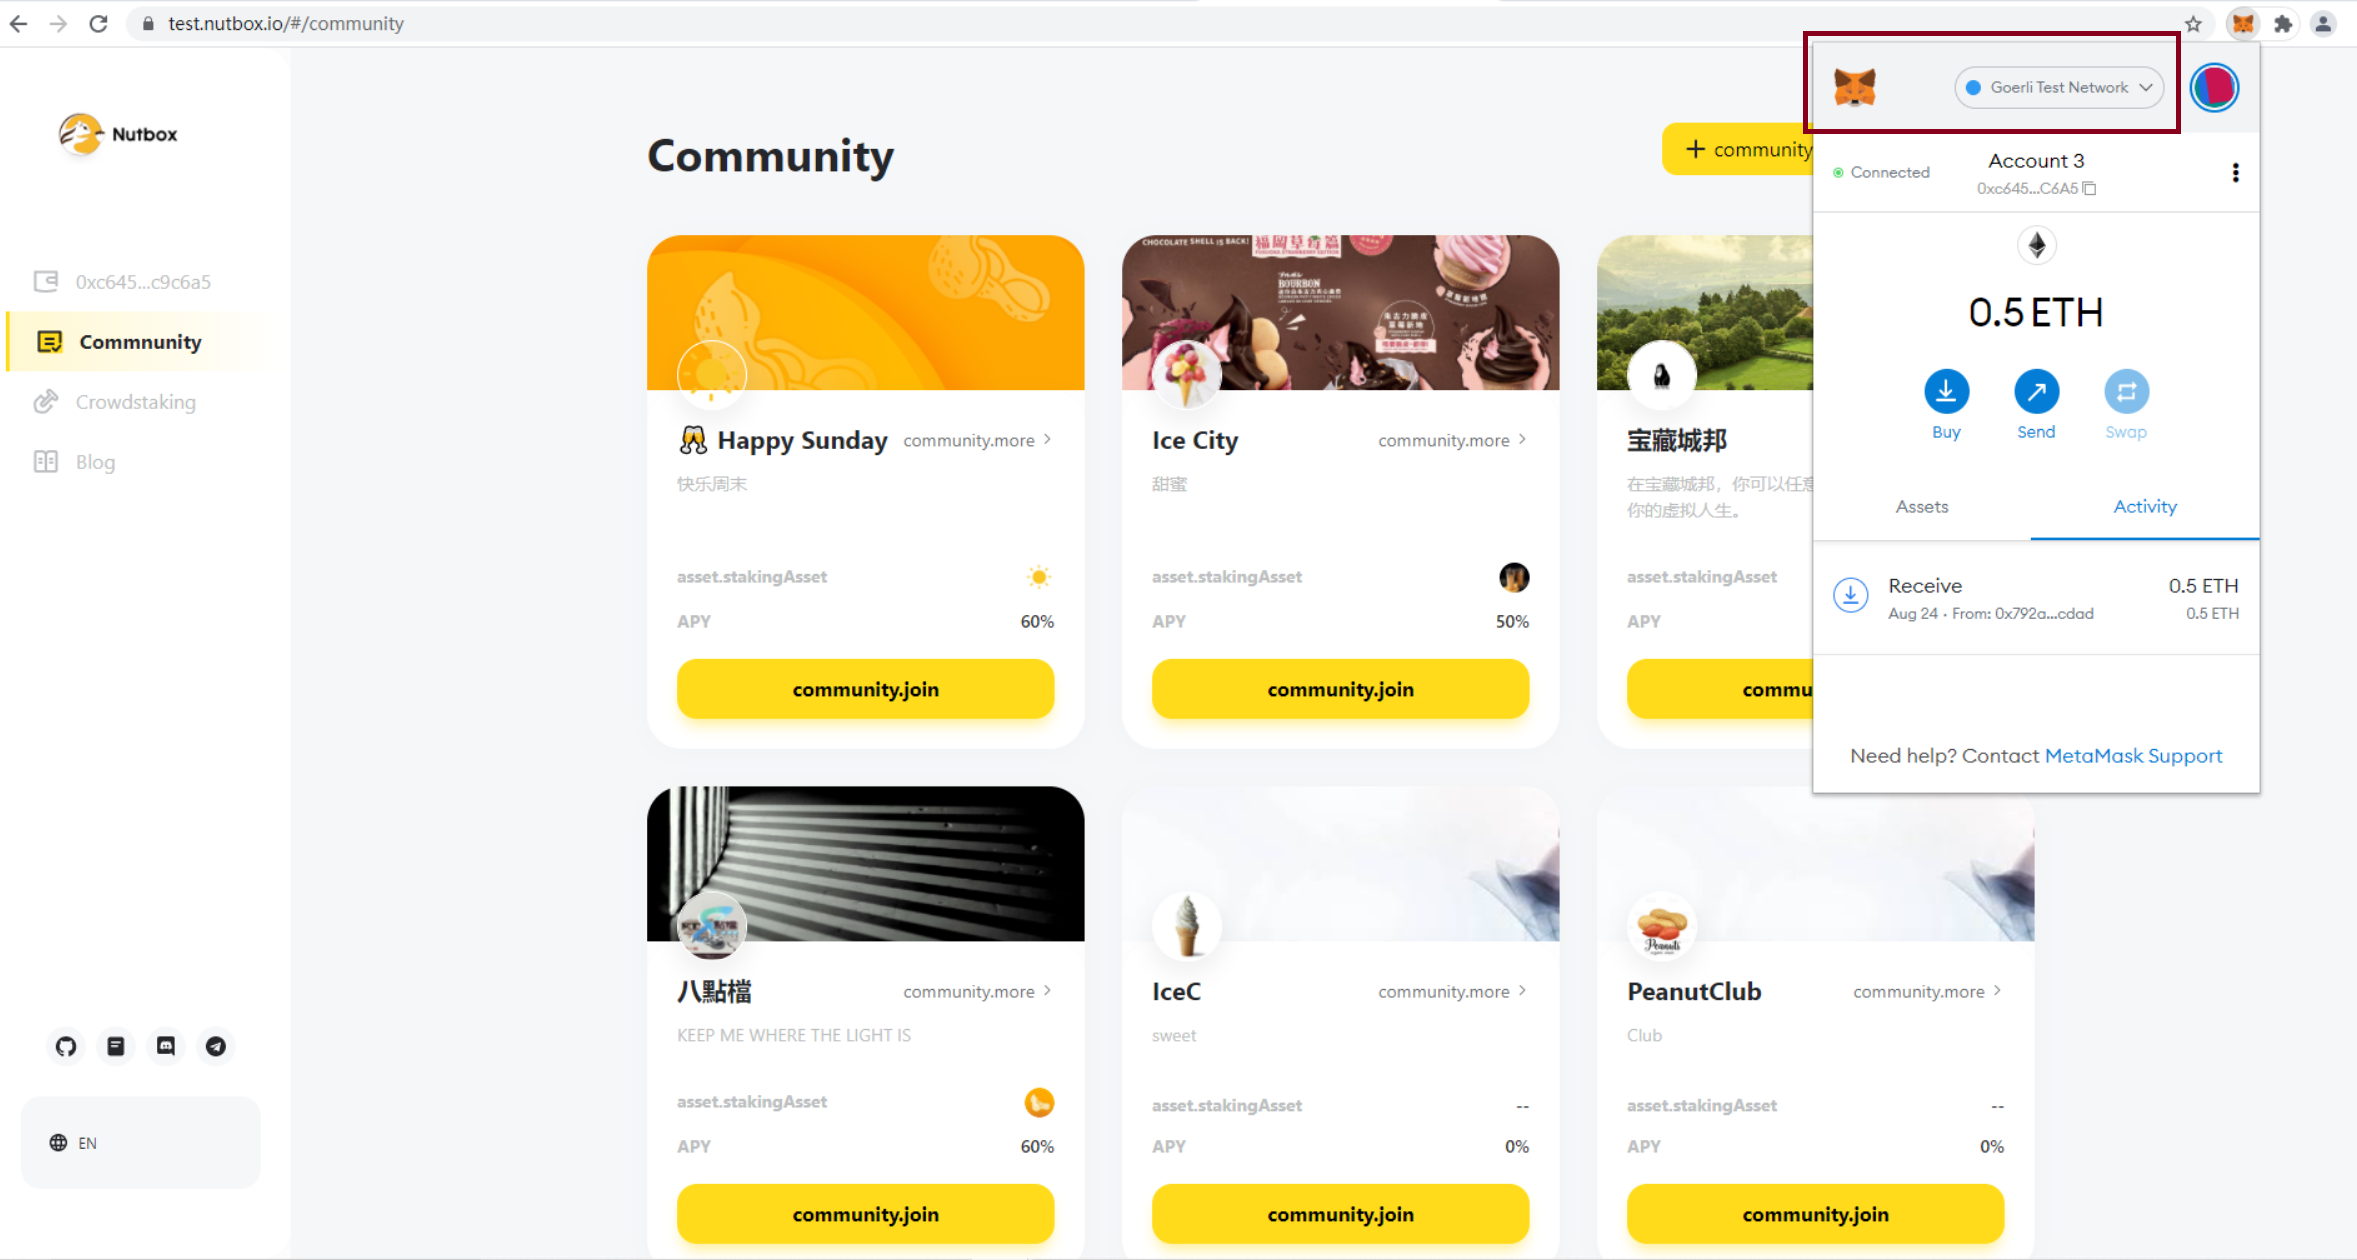
Task: Open the Discord icon in sidebar
Action: (x=166, y=1046)
